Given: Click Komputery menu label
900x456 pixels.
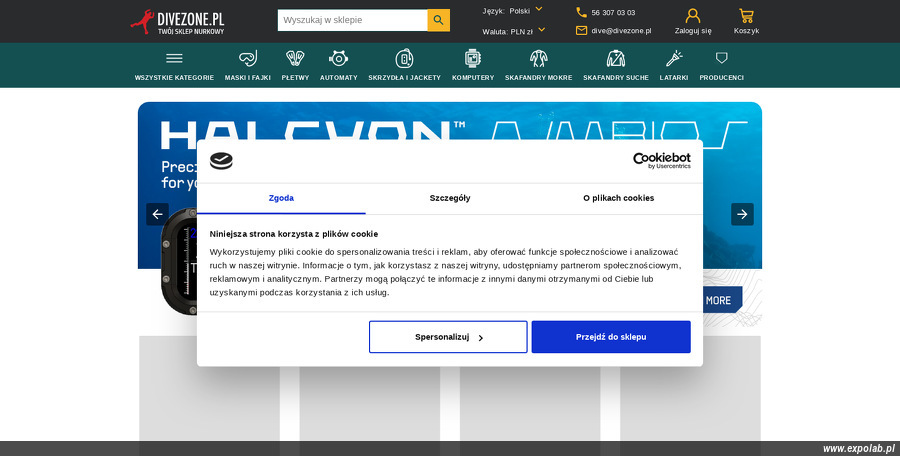Looking at the screenshot, I should 472,78.
